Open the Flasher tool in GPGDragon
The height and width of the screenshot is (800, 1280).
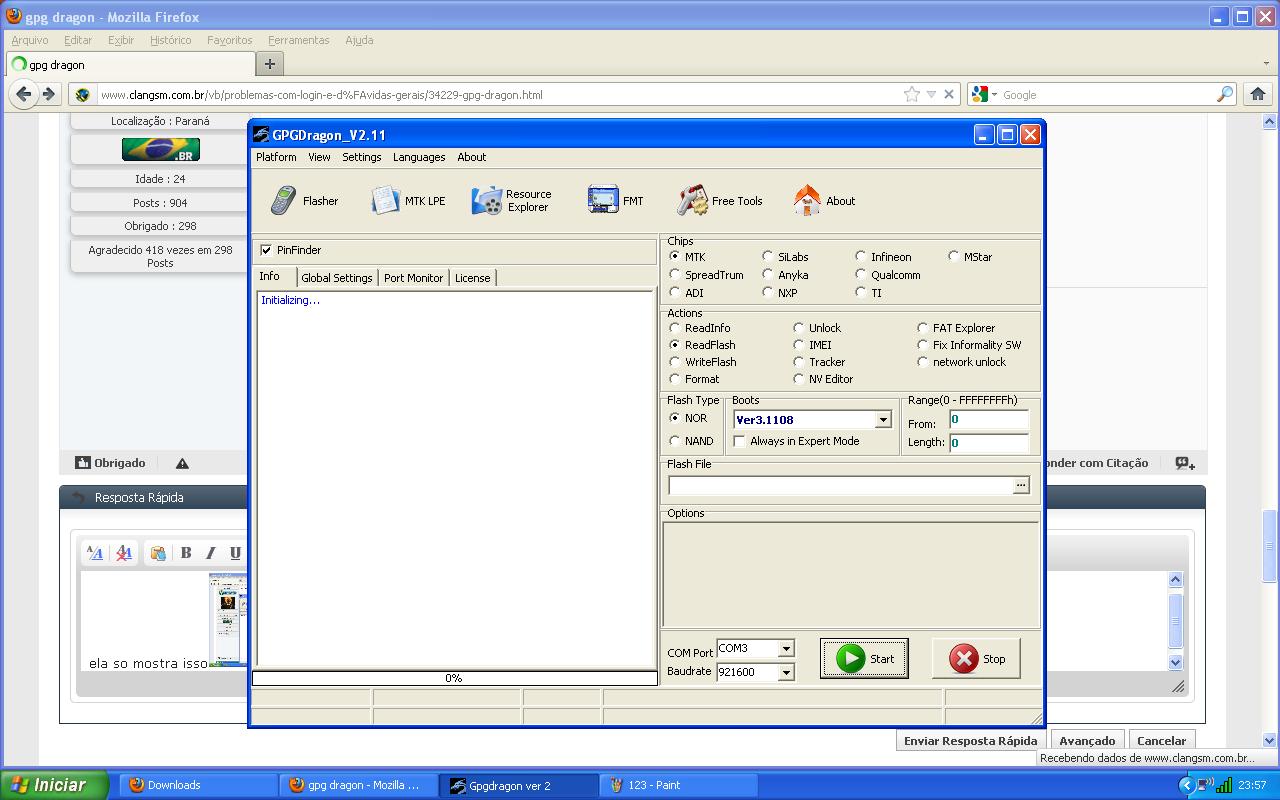pos(304,201)
